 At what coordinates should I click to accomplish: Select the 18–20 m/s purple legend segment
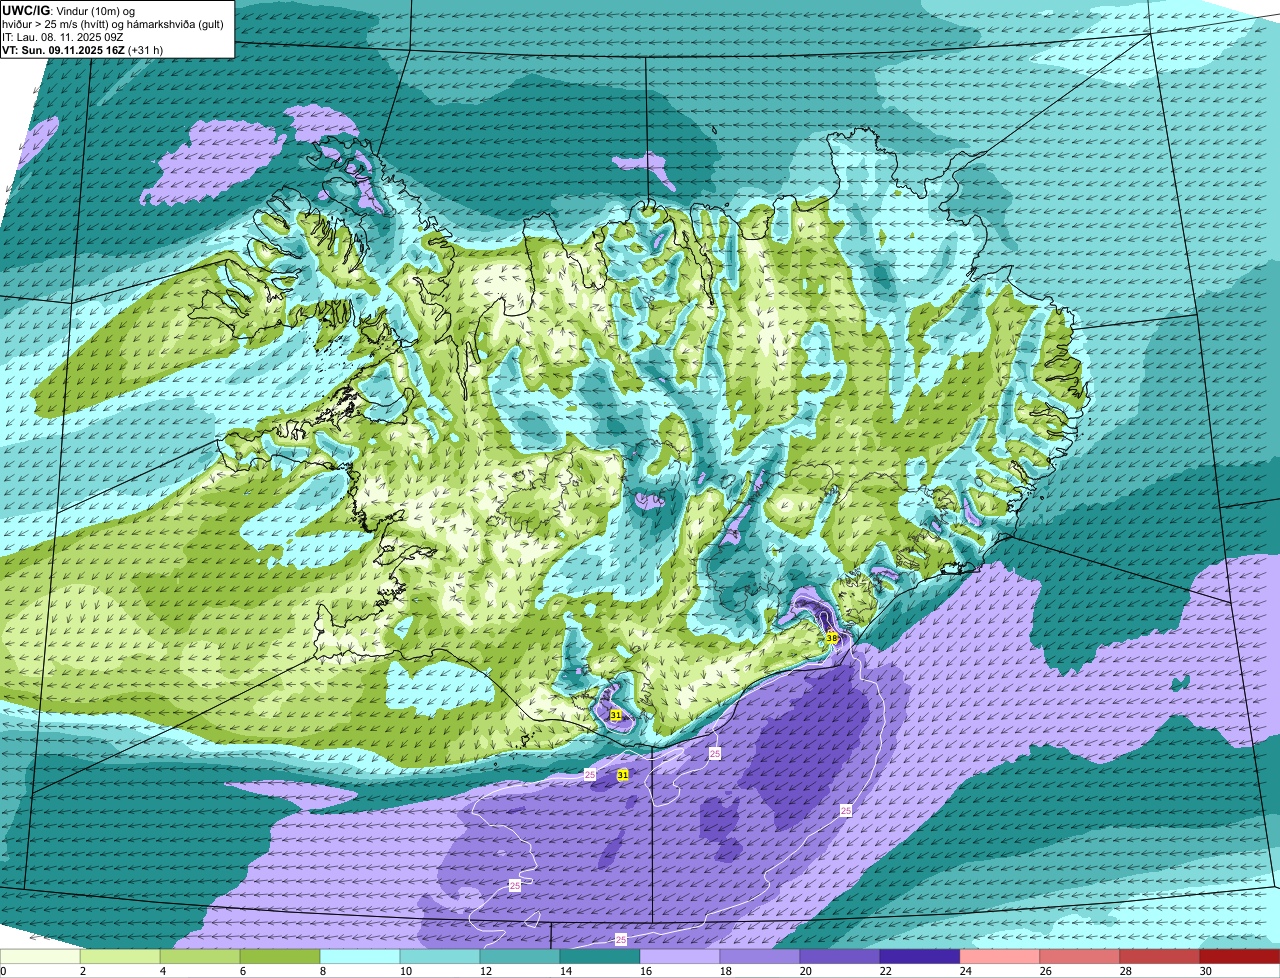tap(760, 957)
